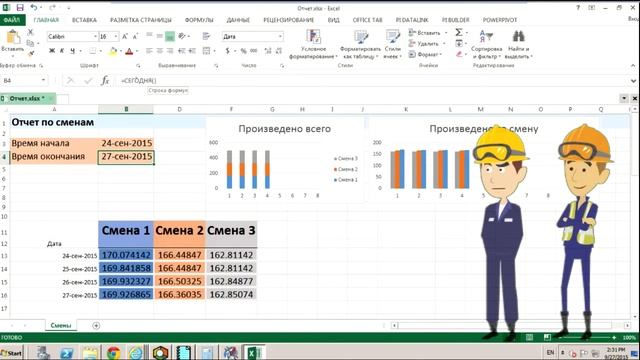Toggle Italic (К) formatting
The image size is (640, 360).
pyautogui.click(x=62, y=51)
